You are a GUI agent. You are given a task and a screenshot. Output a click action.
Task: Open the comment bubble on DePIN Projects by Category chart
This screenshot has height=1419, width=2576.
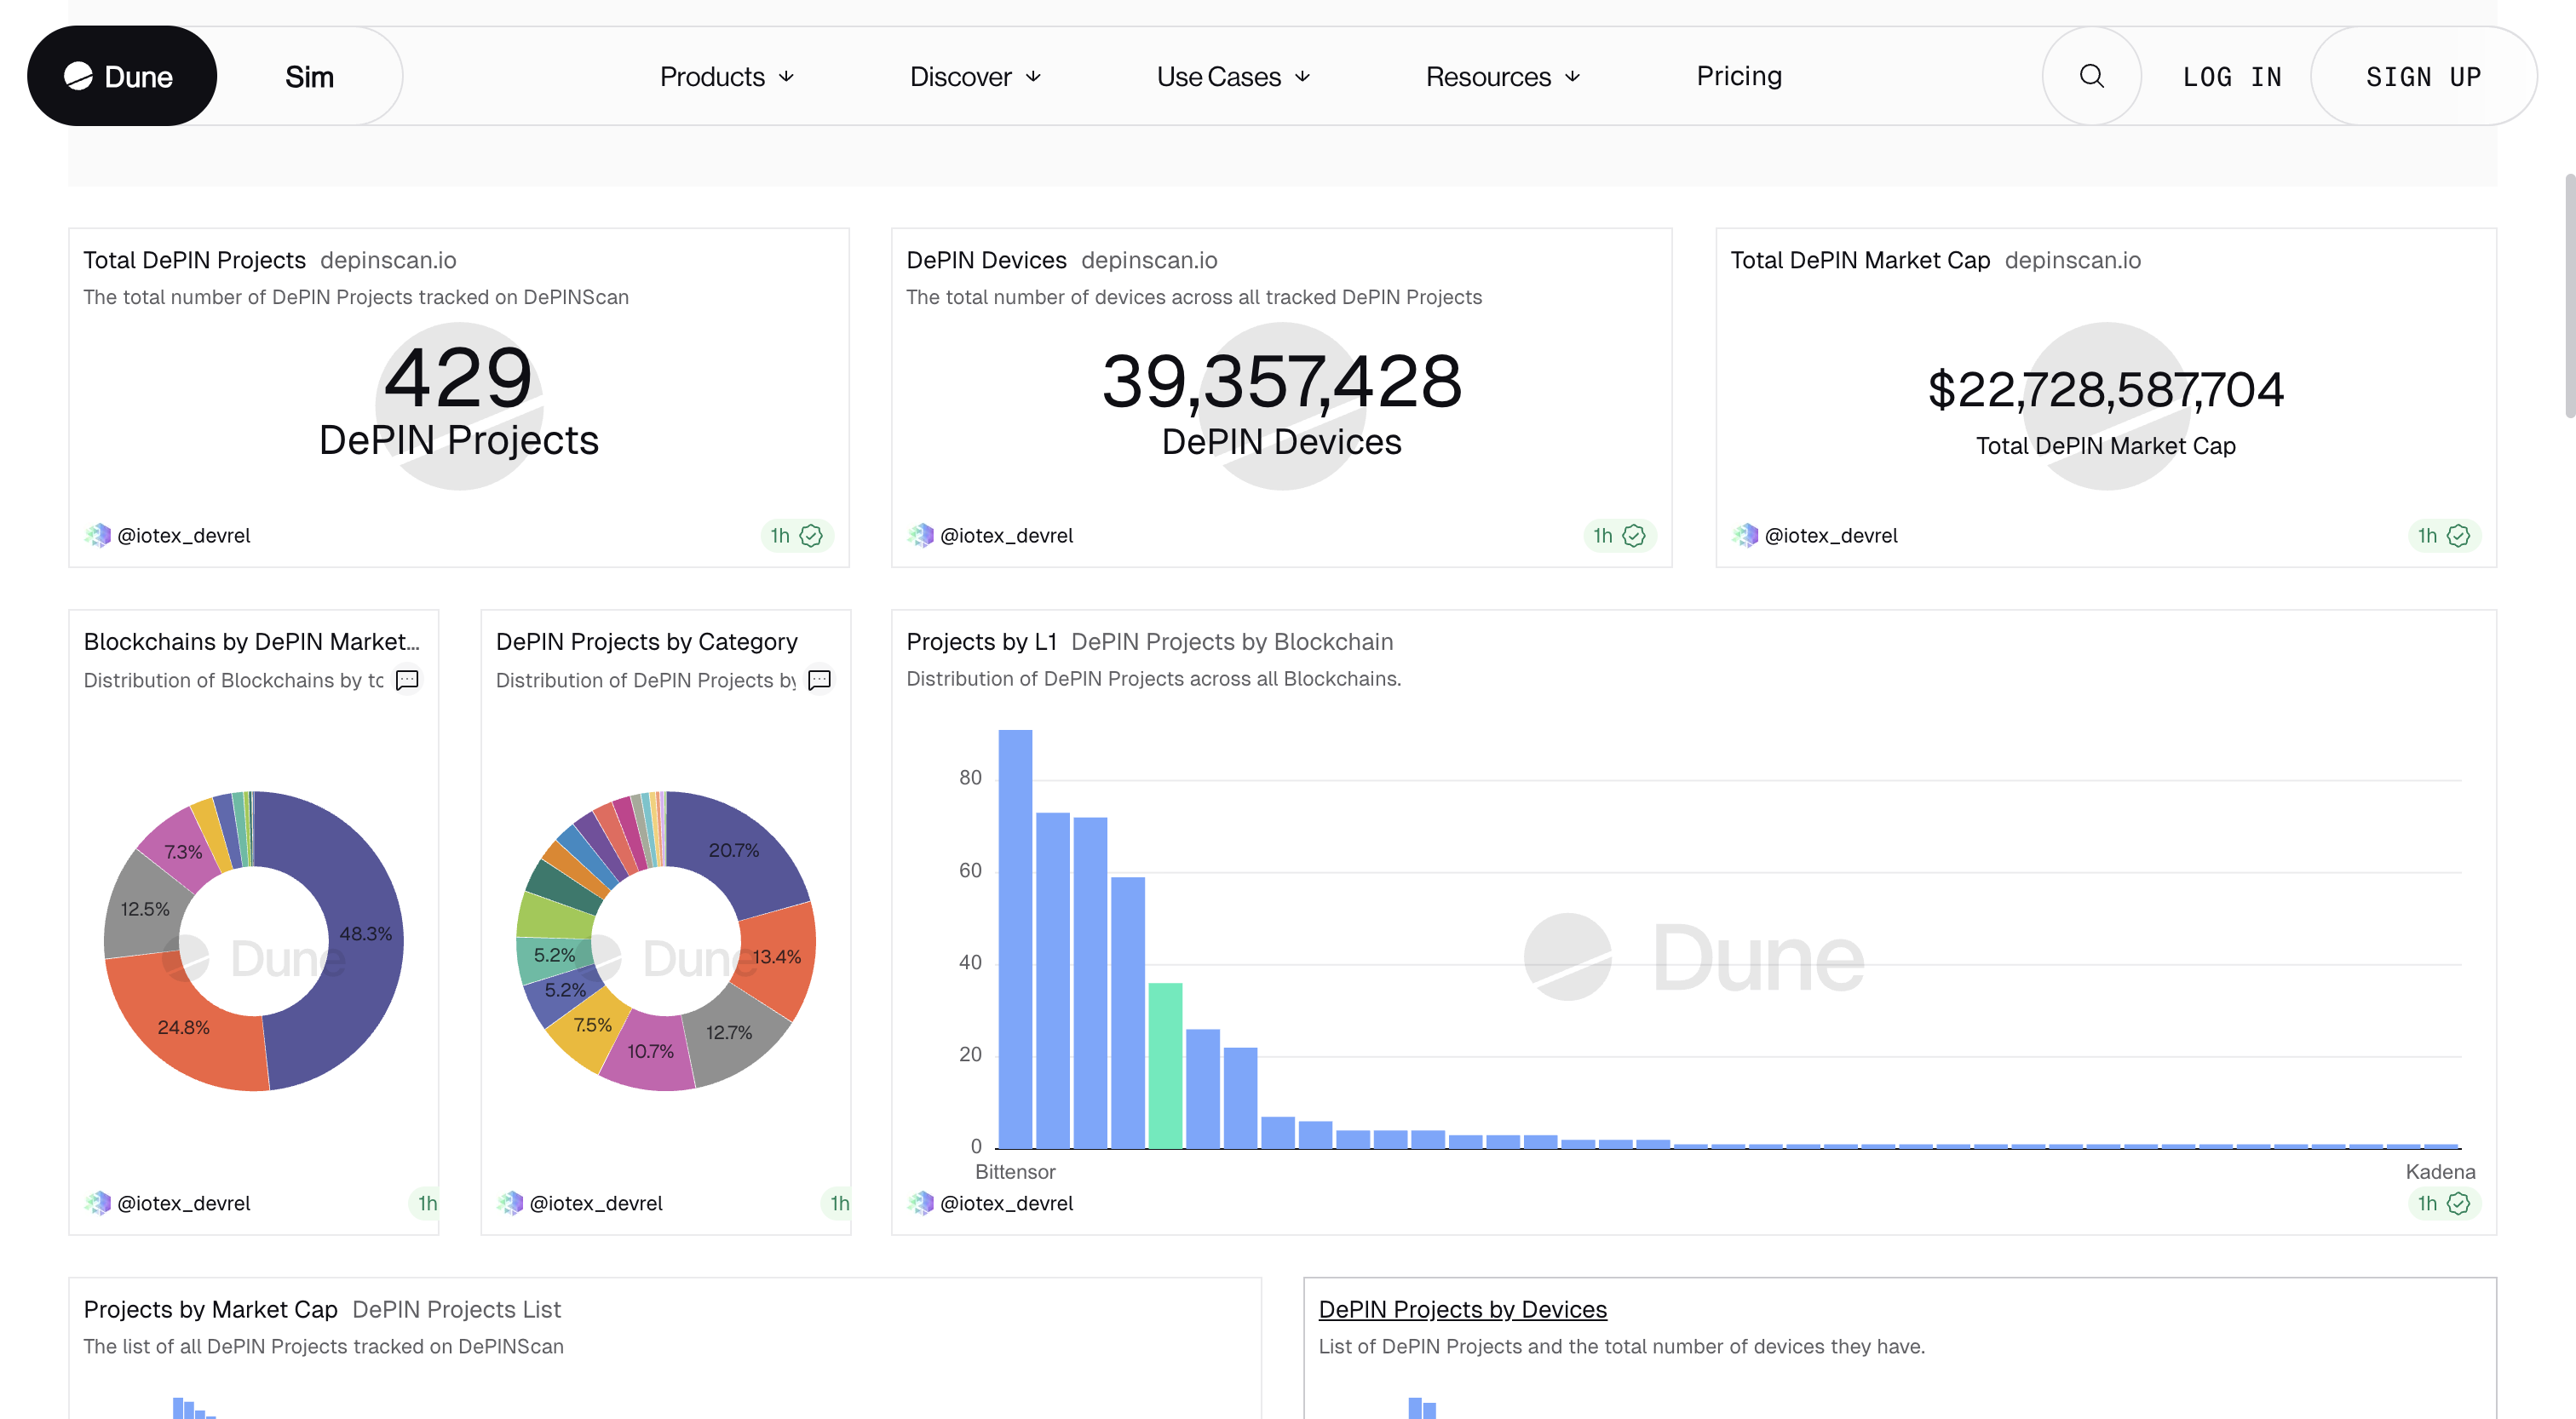pos(819,680)
